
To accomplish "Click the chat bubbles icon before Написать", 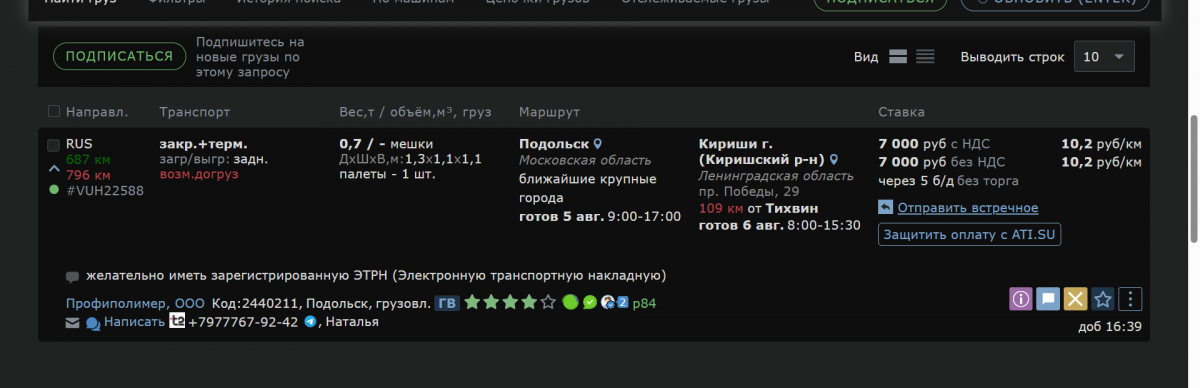I will (93, 323).
